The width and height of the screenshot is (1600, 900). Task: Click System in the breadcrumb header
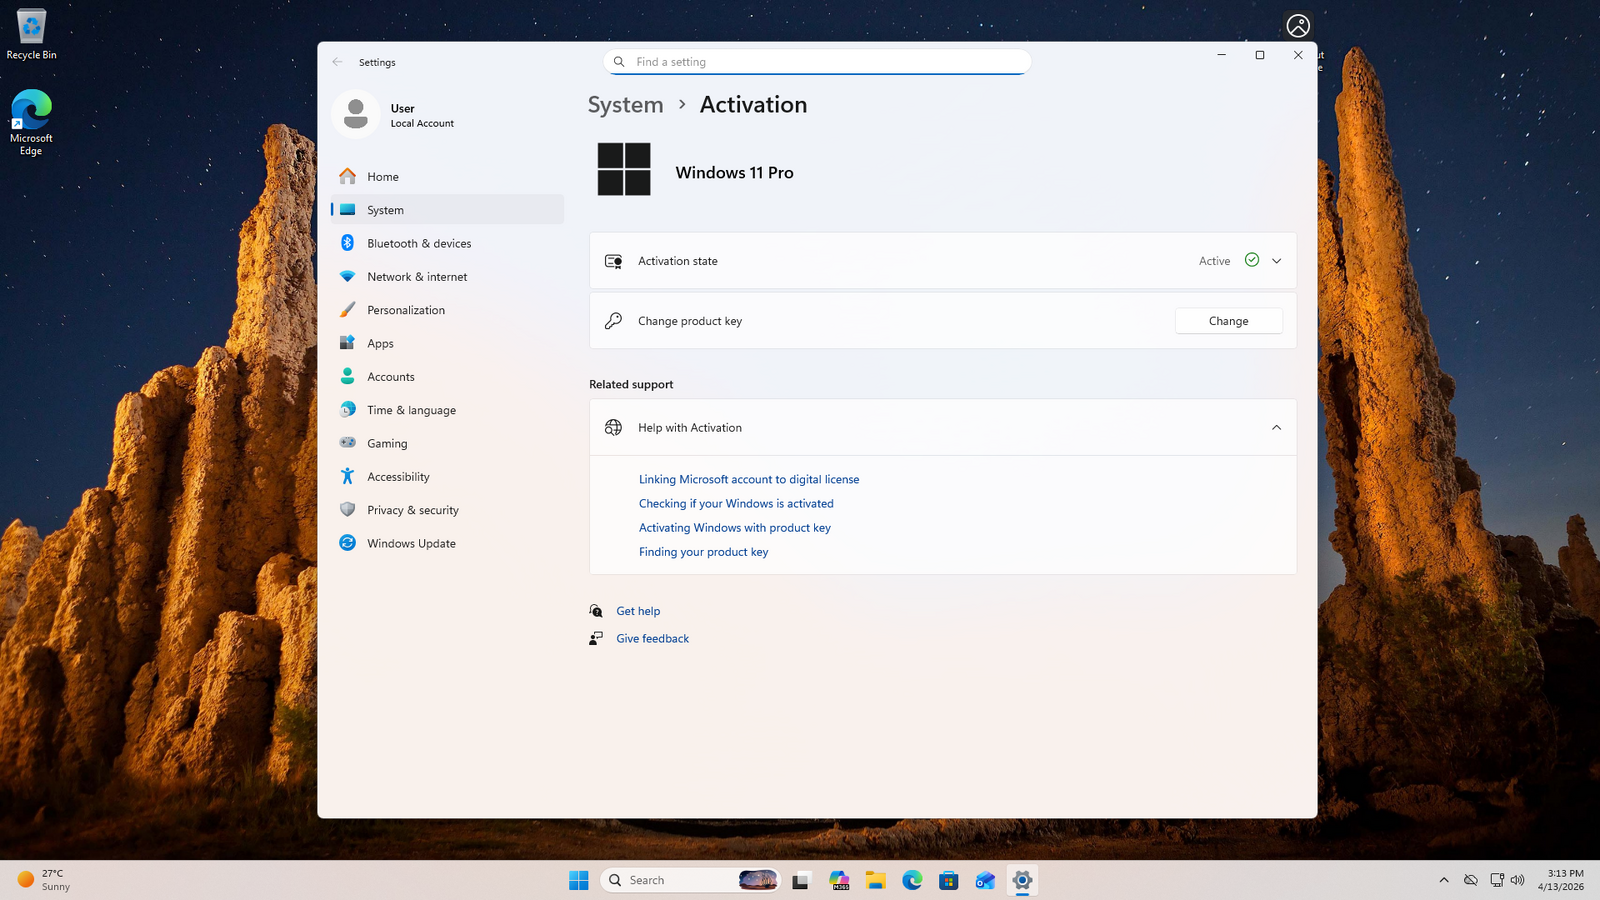point(625,105)
